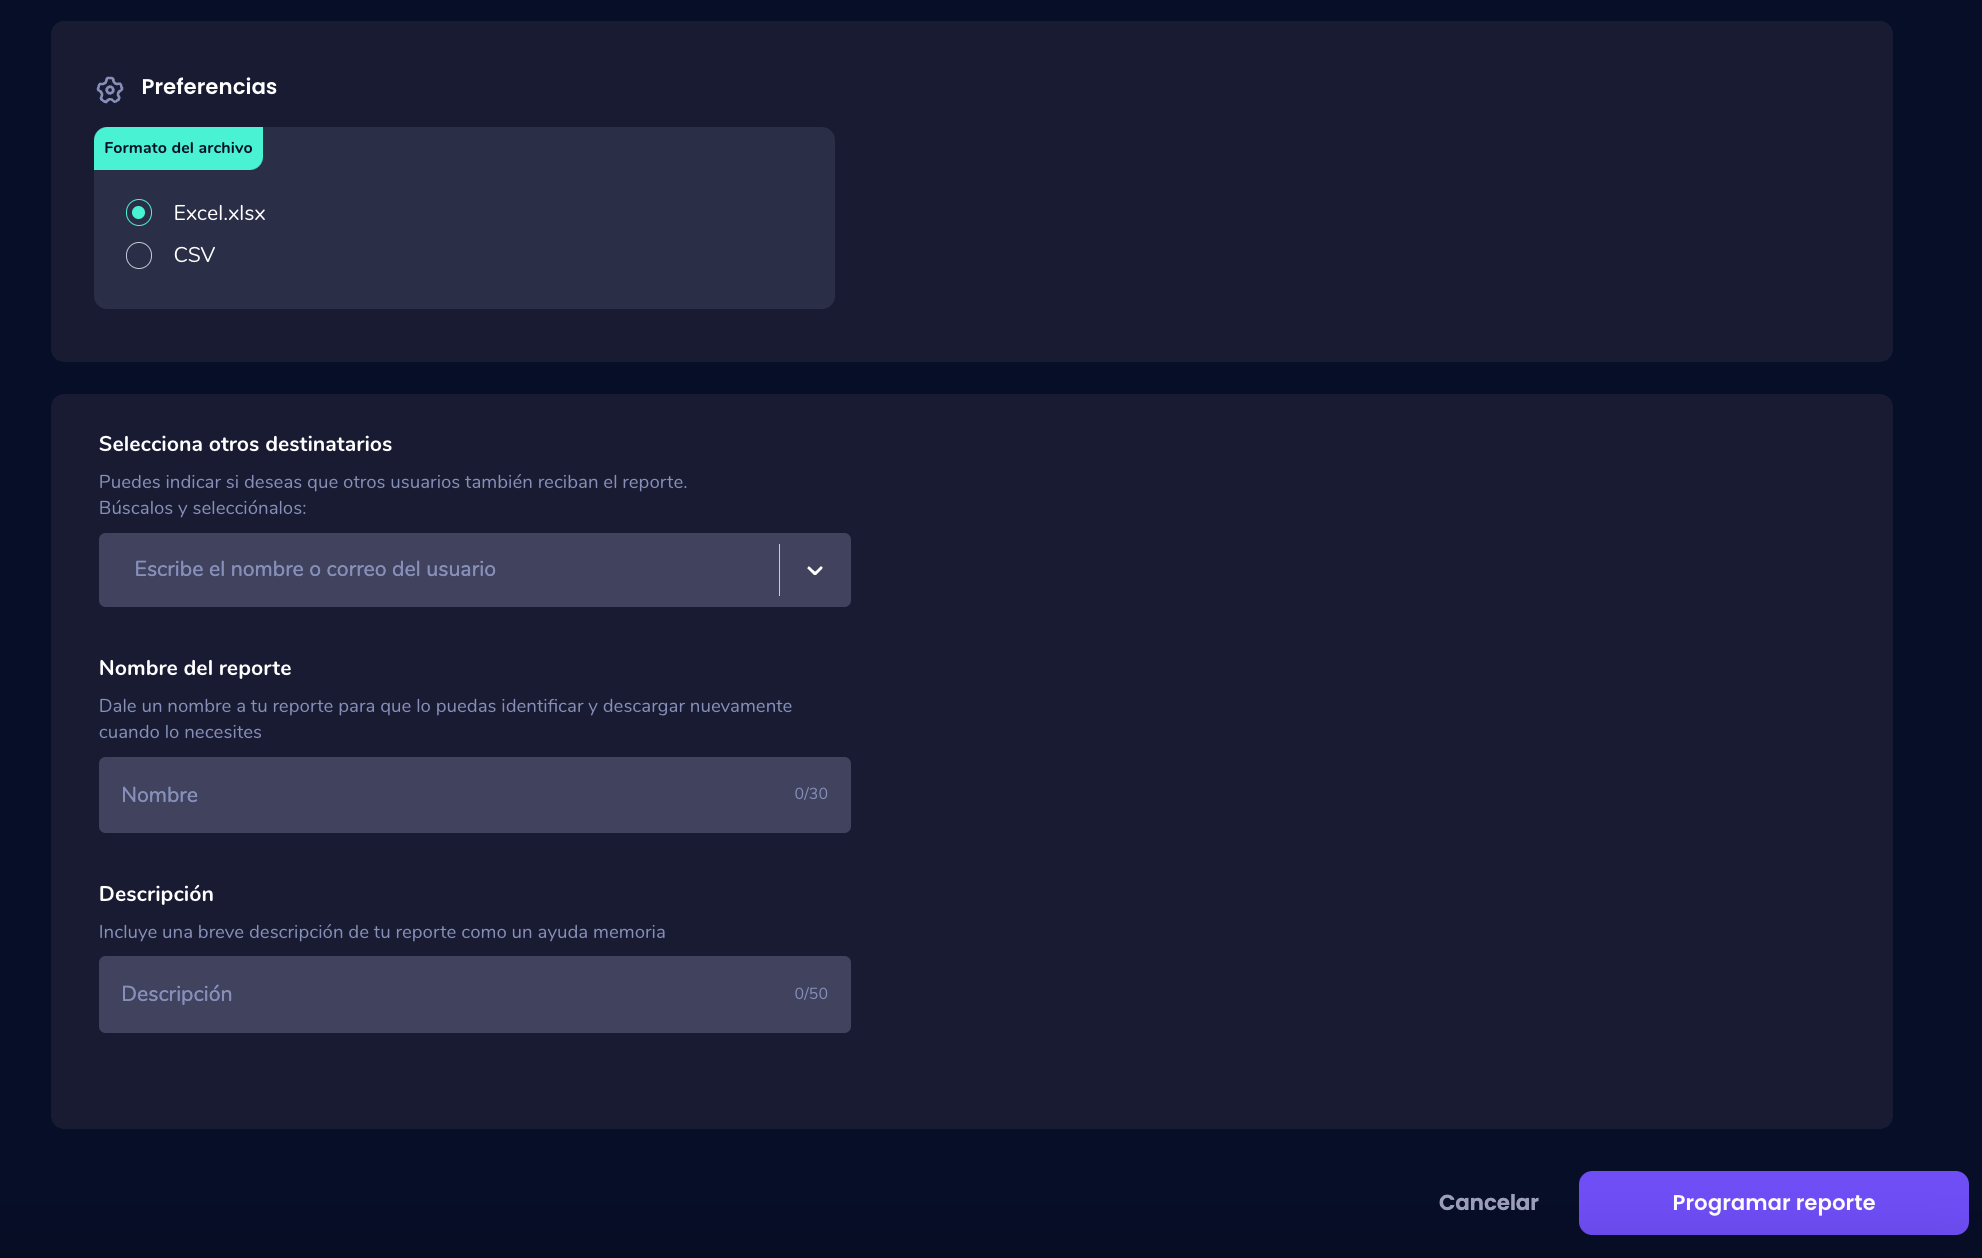Click the Preferencias section heading

click(209, 87)
